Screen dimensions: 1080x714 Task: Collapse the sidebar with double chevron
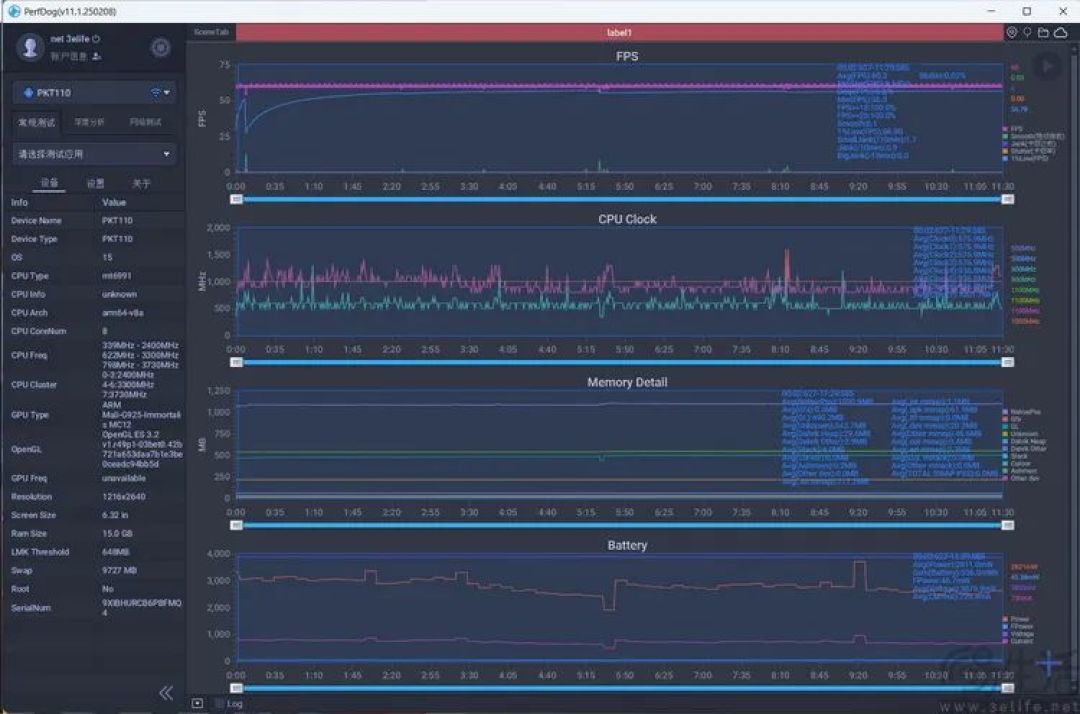click(166, 693)
